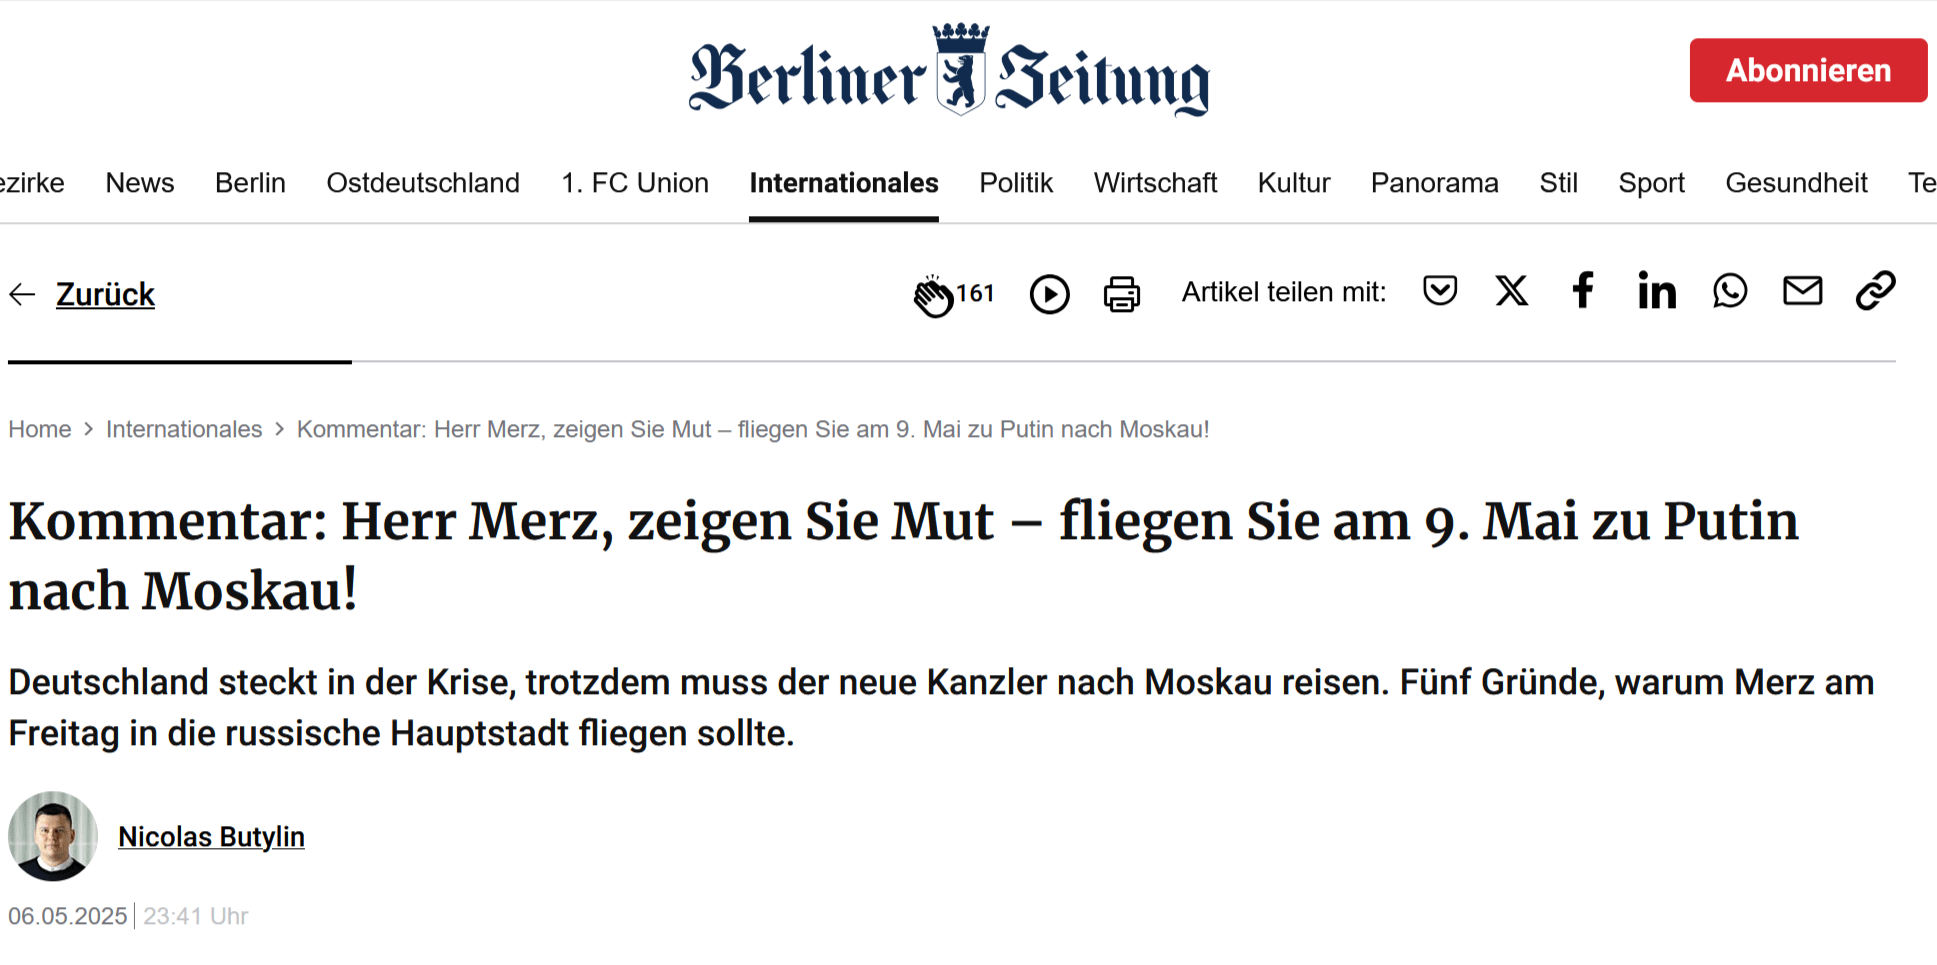Image resolution: width=1937 pixels, height=965 pixels.
Task: Copy article link with chain icon
Action: [x=1876, y=291]
